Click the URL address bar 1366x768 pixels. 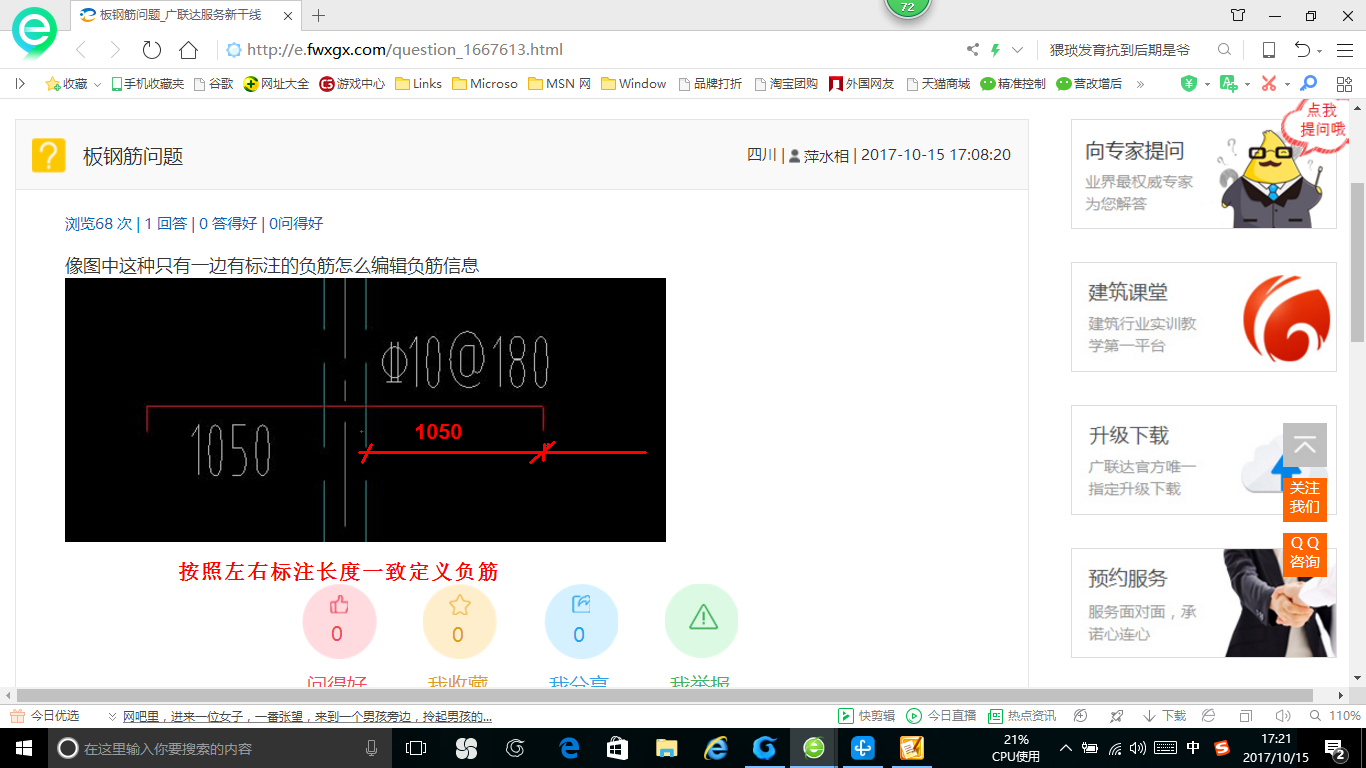[x=590, y=50]
